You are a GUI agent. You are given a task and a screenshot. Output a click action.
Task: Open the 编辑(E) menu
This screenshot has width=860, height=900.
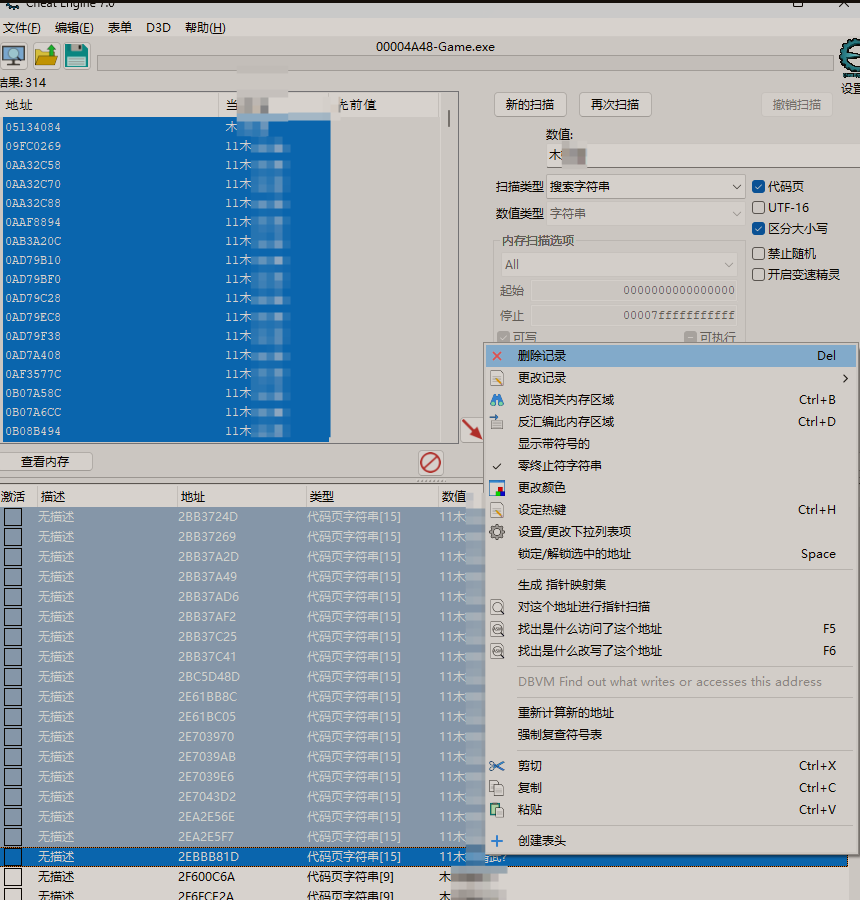(x=74, y=28)
